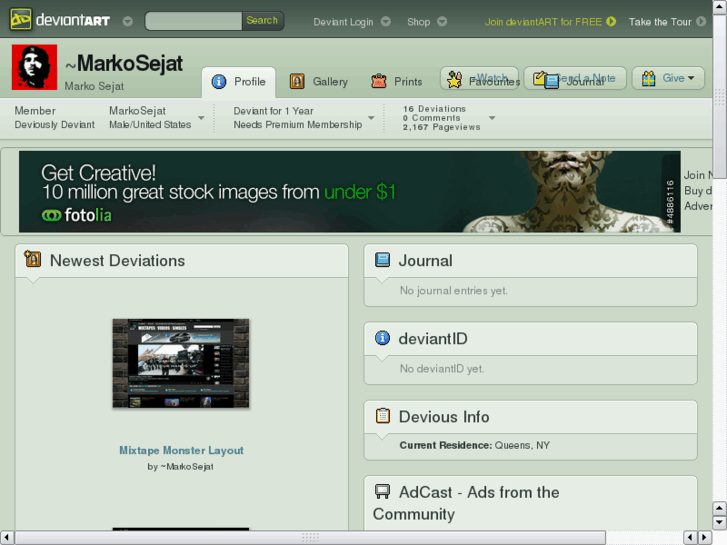Open the Prints tab
The image size is (727, 545).
pos(397,82)
